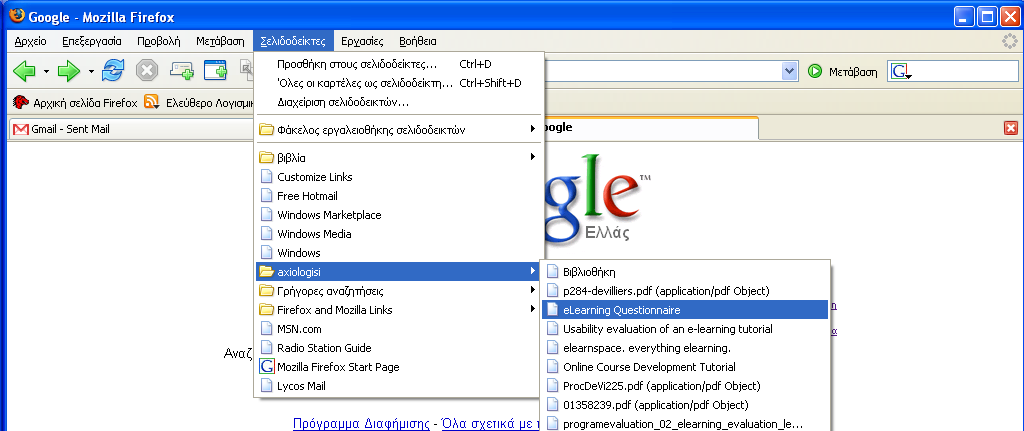Viewport: 1024px width, 431px height.
Task: Open Windows Marketplace bookmark
Action: tap(399, 214)
